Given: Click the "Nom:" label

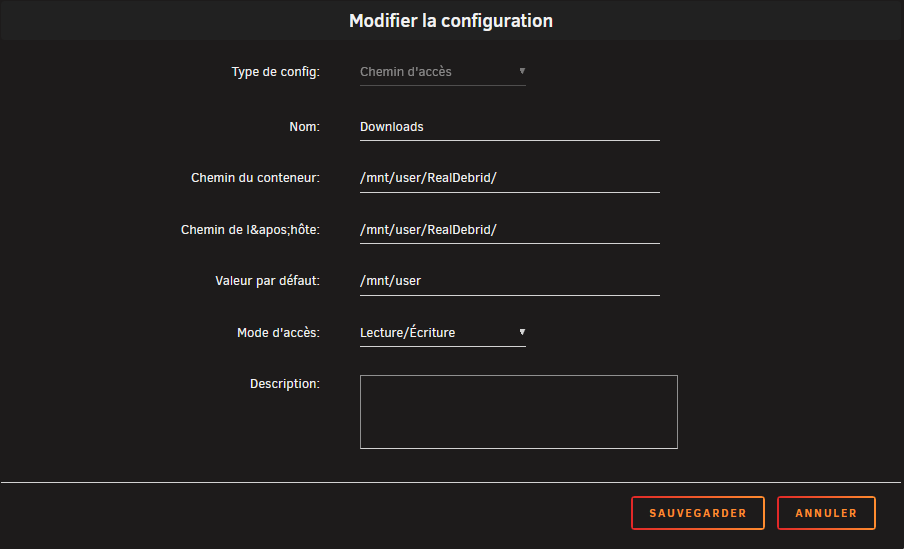Looking at the screenshot, I should coord(304,127).
